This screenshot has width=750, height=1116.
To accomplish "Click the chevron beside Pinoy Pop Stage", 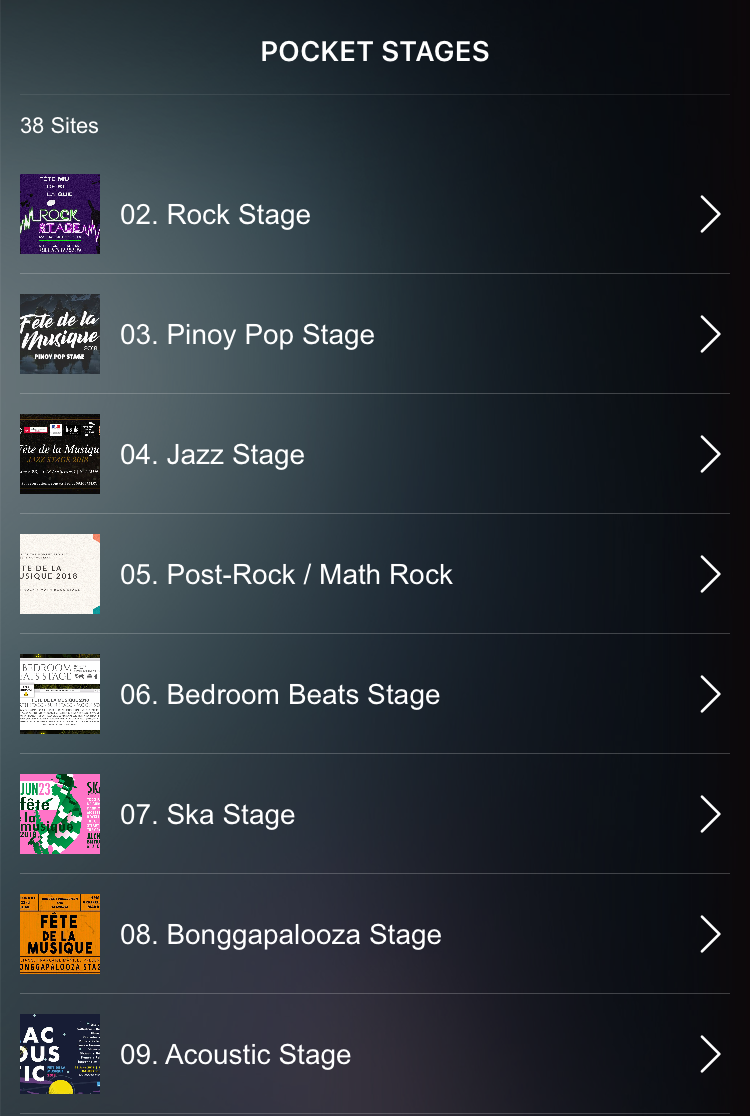I will pyautogui.click(x=710, y=334).
